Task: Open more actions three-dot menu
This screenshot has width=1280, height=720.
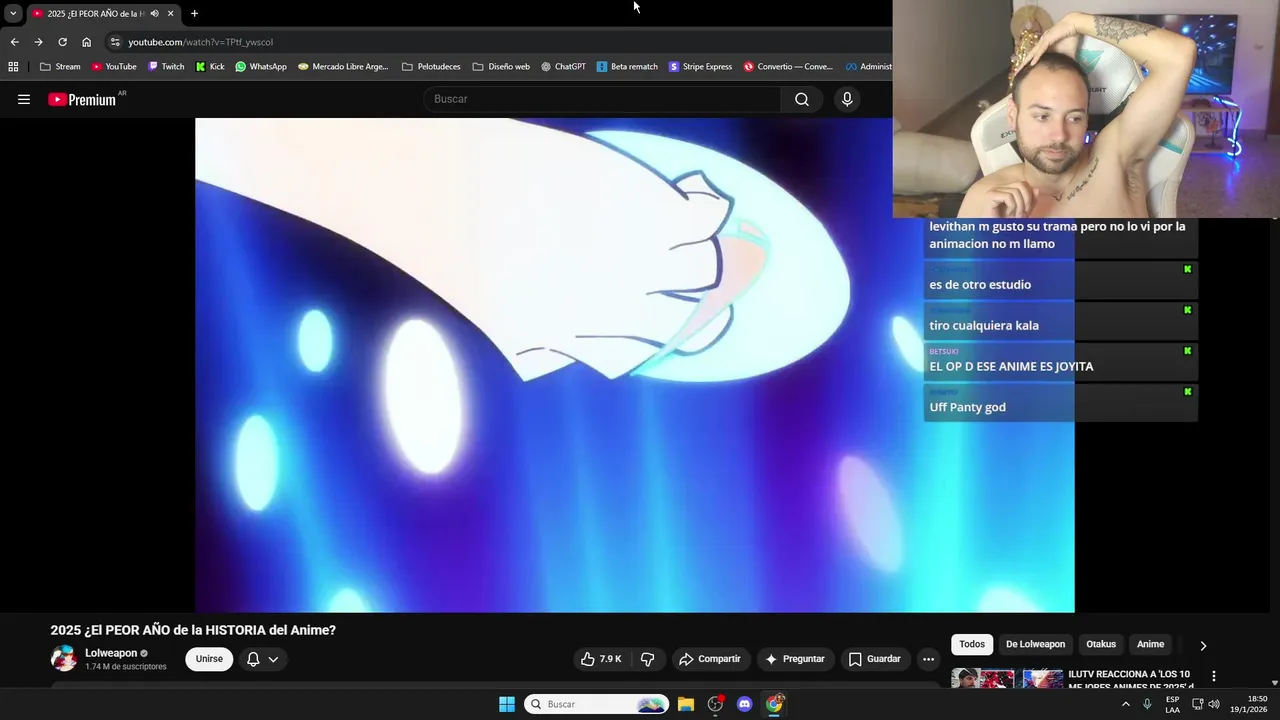Action: coord(928,659)
